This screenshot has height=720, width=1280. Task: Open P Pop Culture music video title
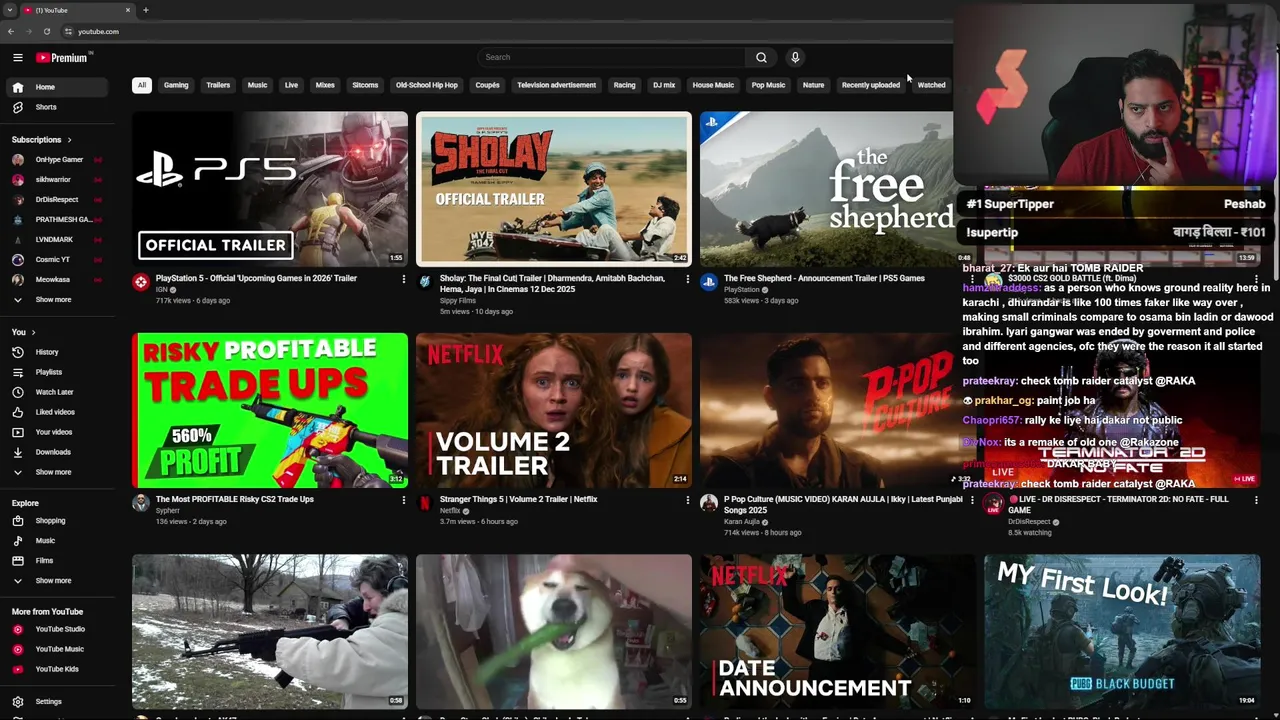843,504
